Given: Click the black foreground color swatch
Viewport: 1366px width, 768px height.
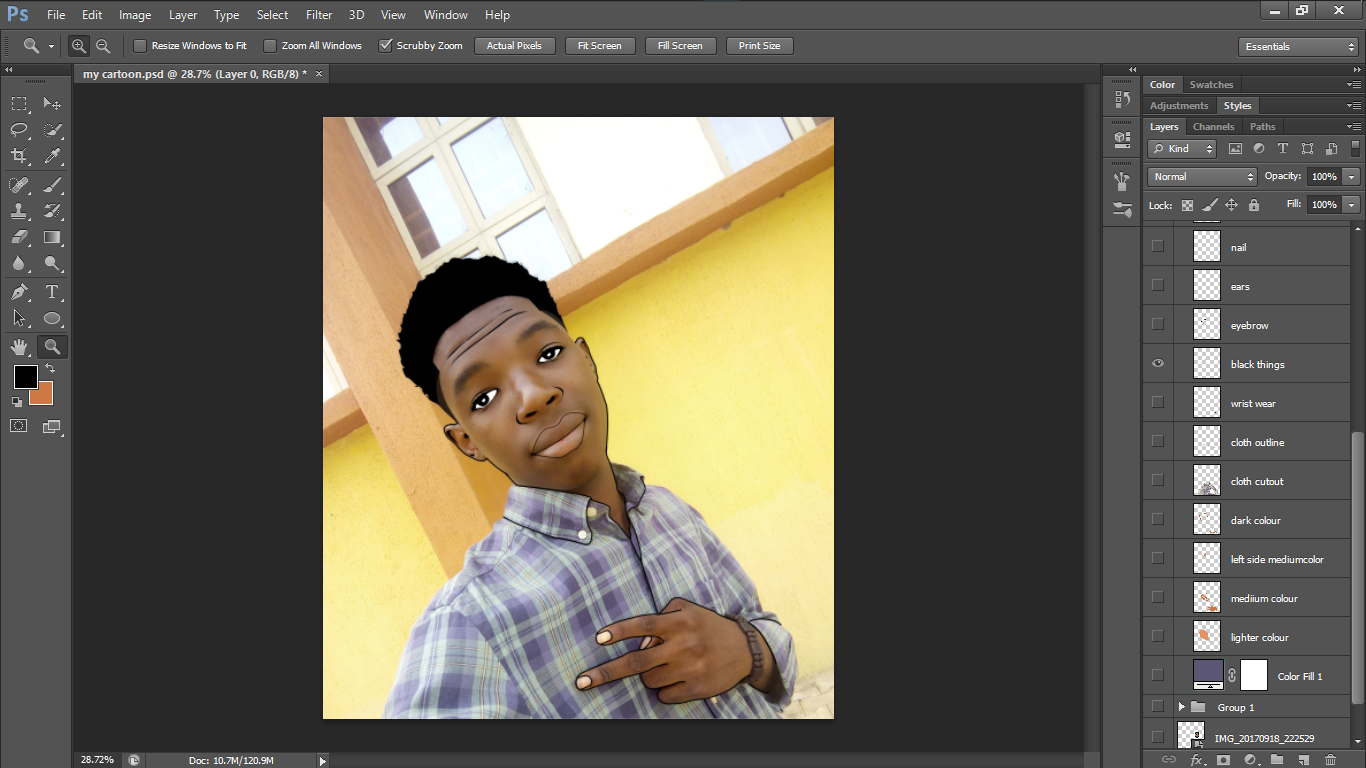Looking at the screenshot, I should (x=25, y=377).
